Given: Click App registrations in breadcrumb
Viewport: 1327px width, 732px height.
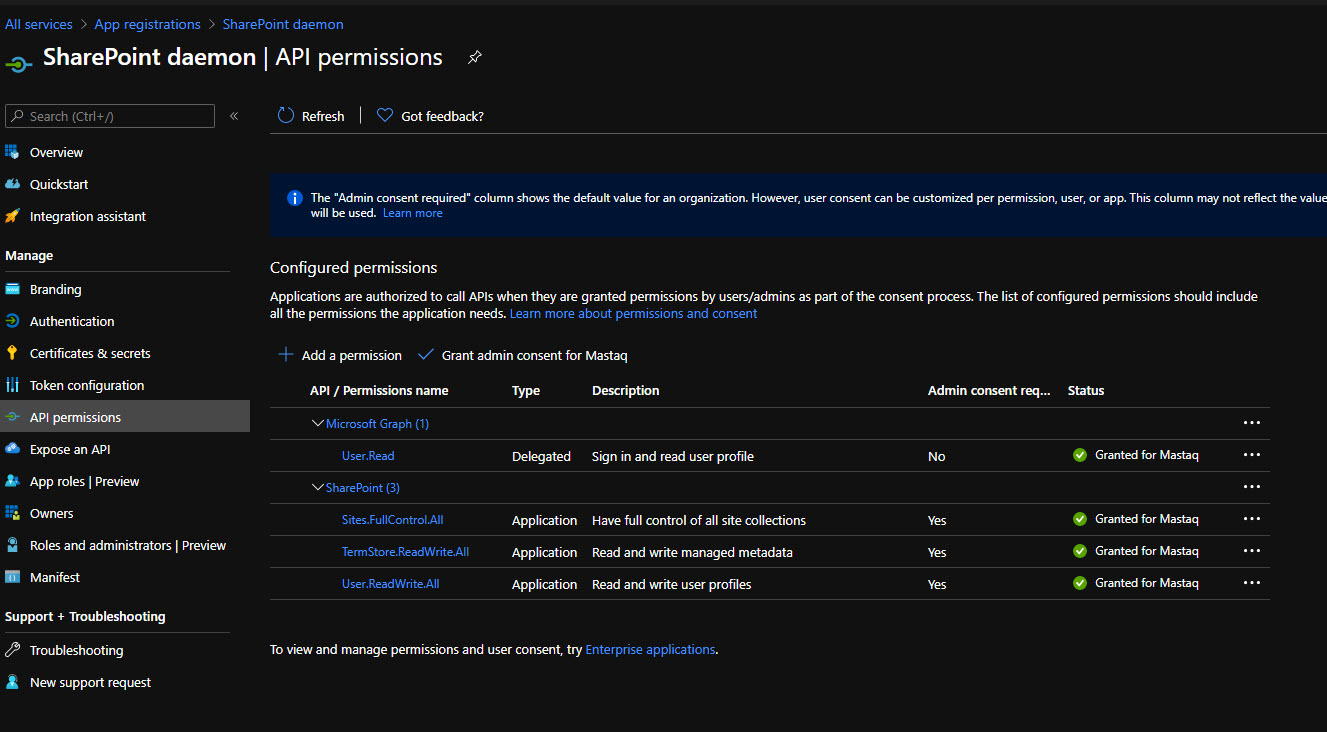Looking at the screenshot, I should (x=147, y=24).
